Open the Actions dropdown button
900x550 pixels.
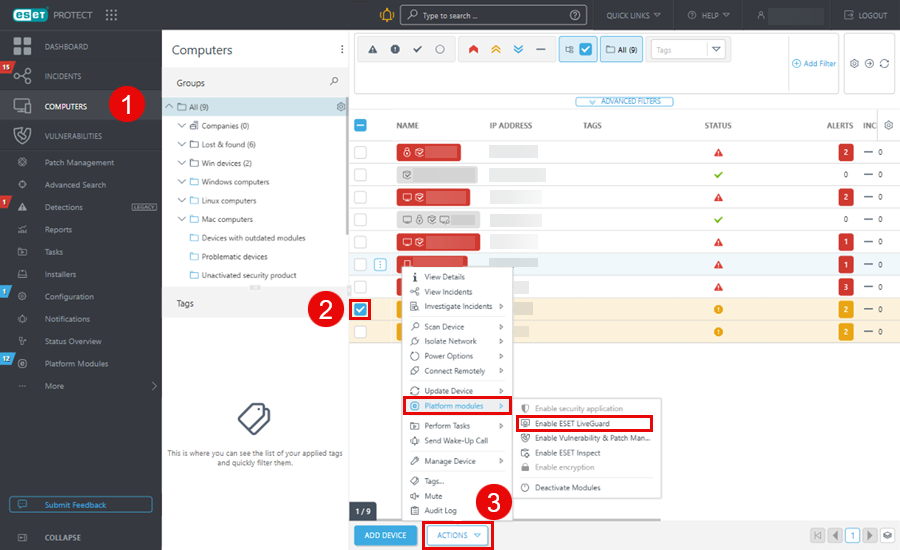click(457, 535)
